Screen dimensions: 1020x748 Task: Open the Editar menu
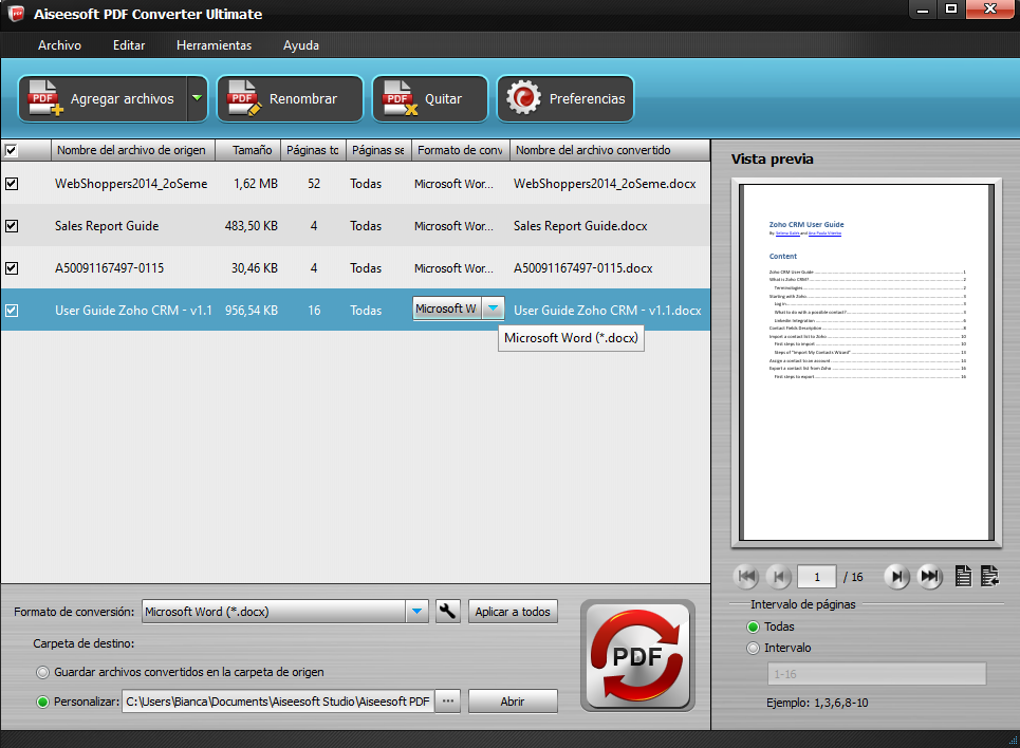click(129, 46)
